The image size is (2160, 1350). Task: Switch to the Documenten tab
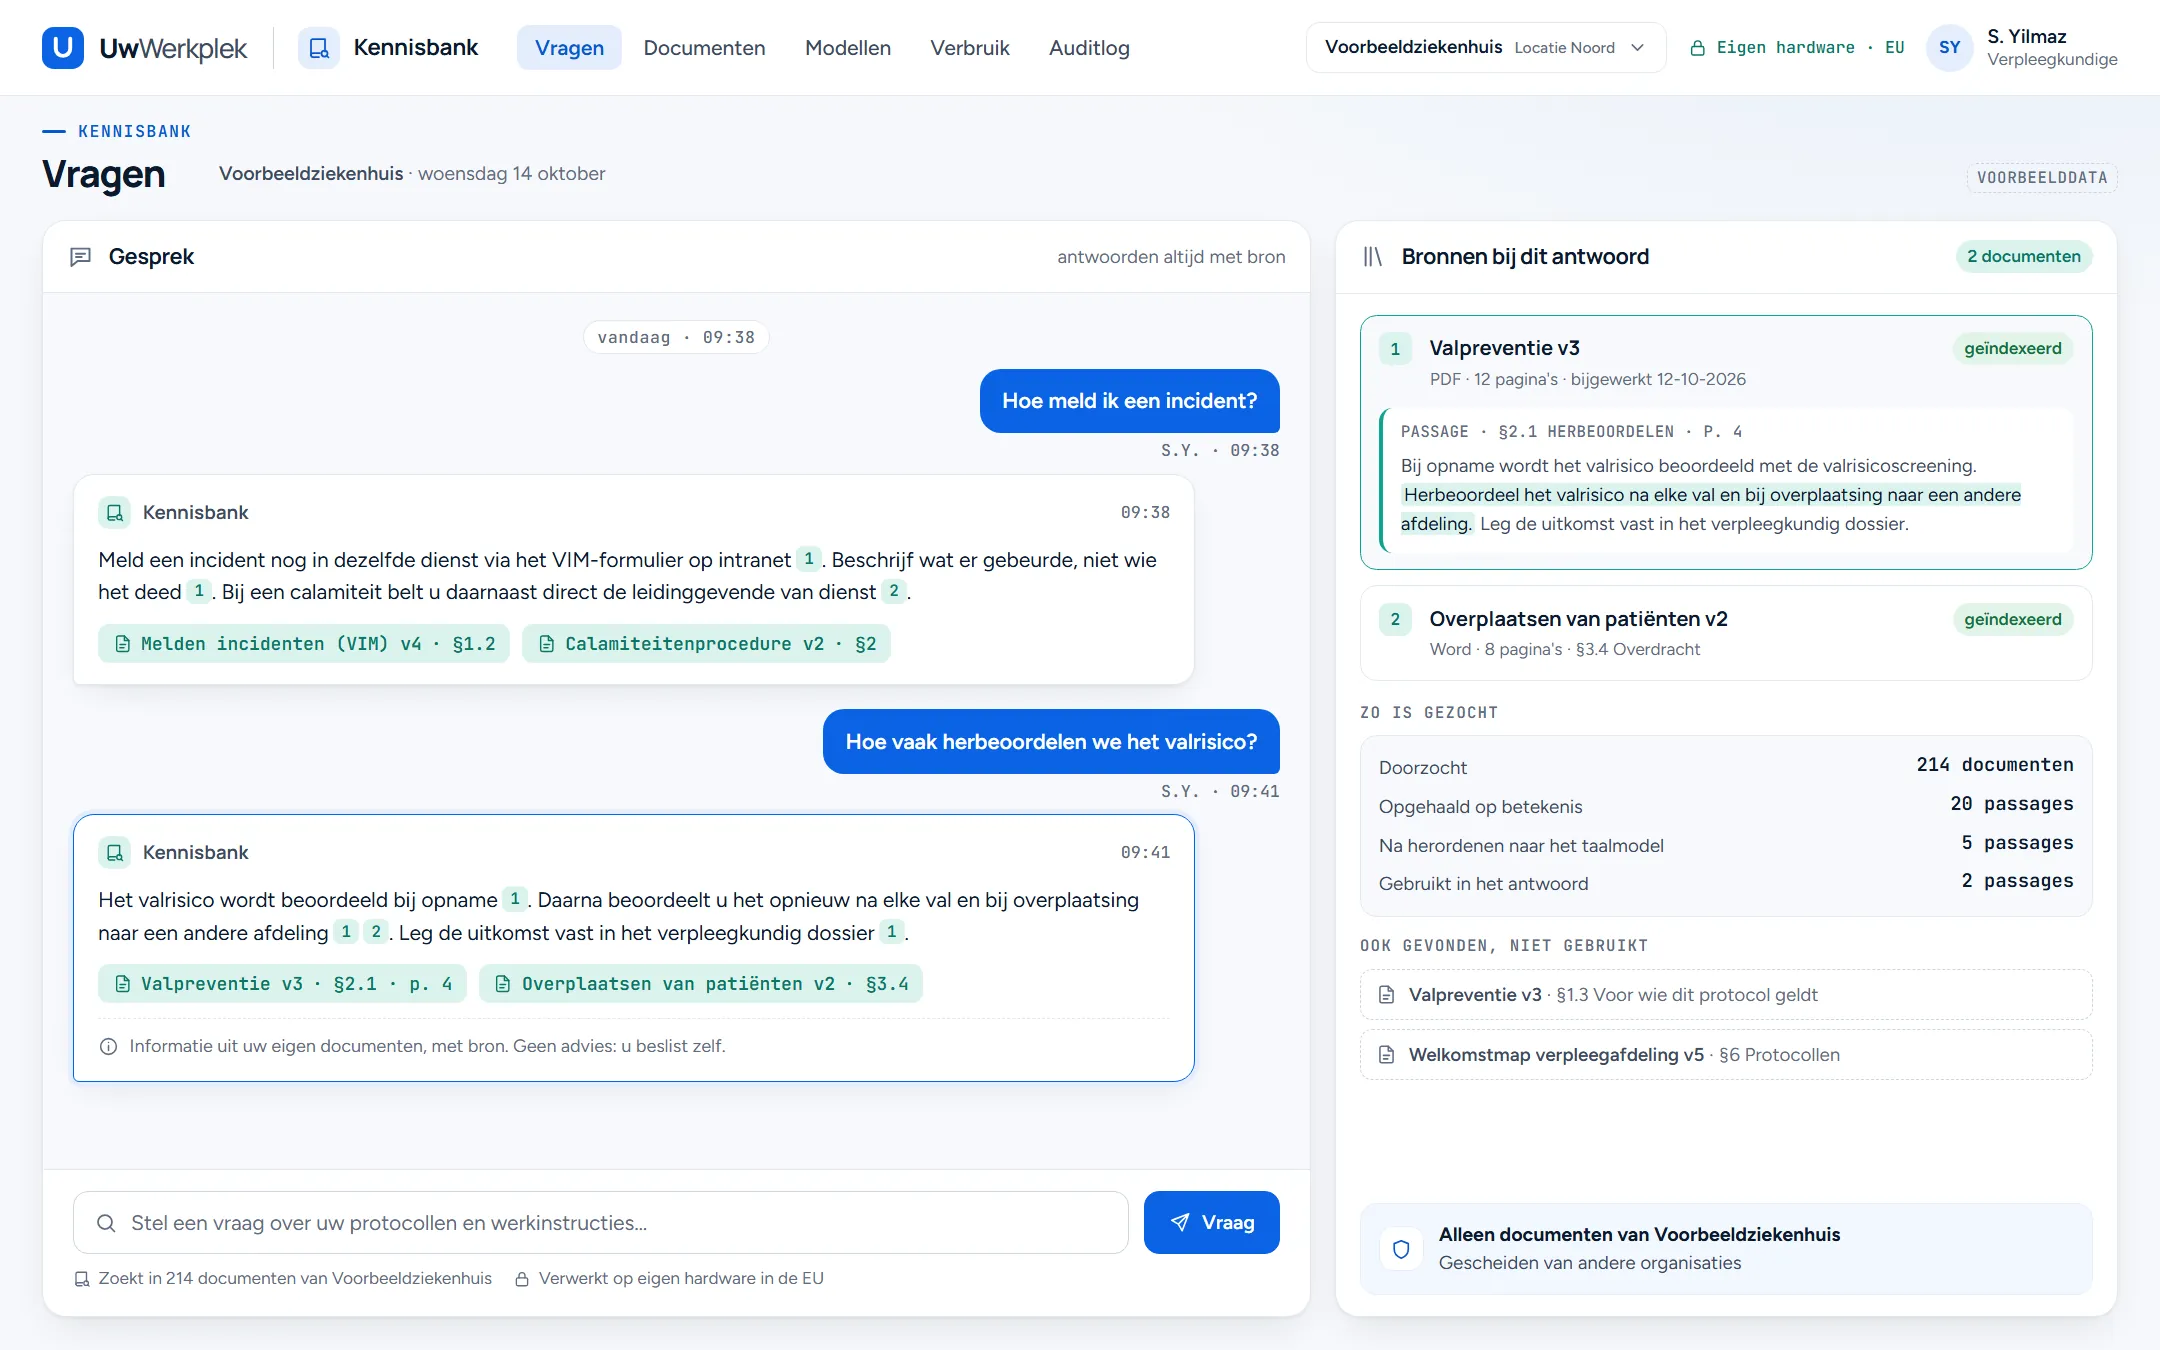704,48
